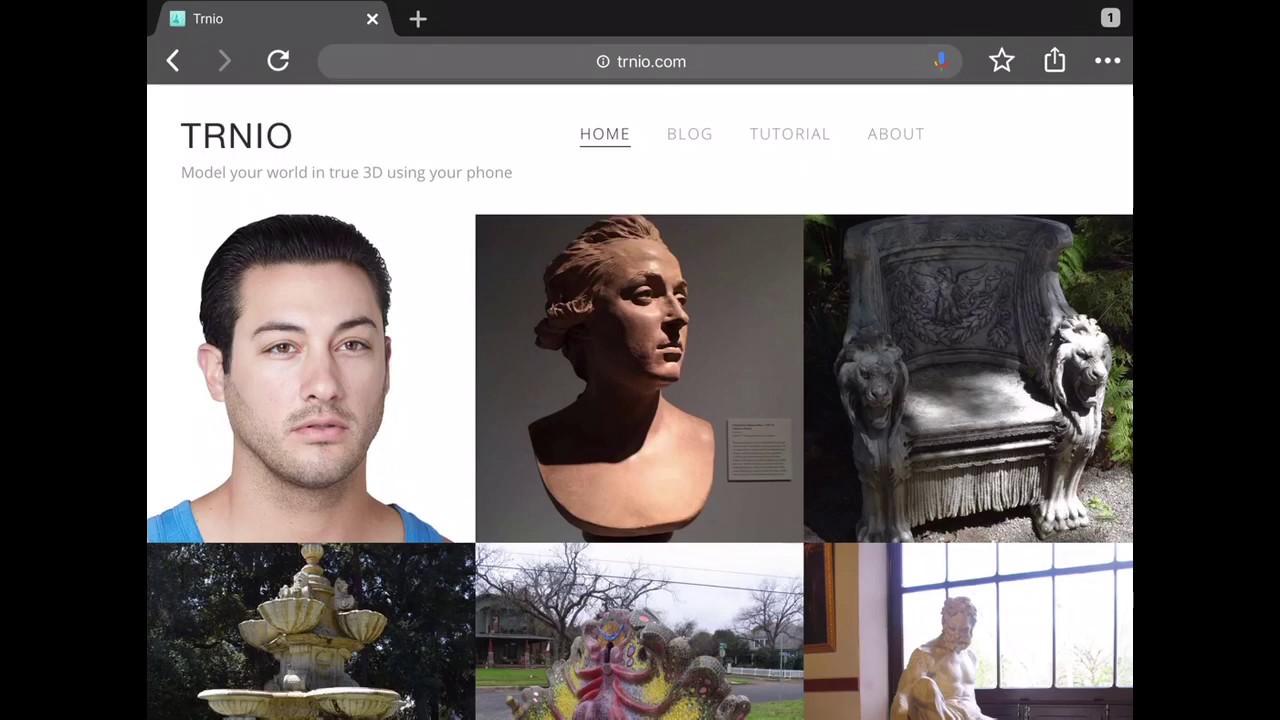Screen dimensions: 1280x720
Task: Click the TRNIO site logo
Action: click(236, 136)
